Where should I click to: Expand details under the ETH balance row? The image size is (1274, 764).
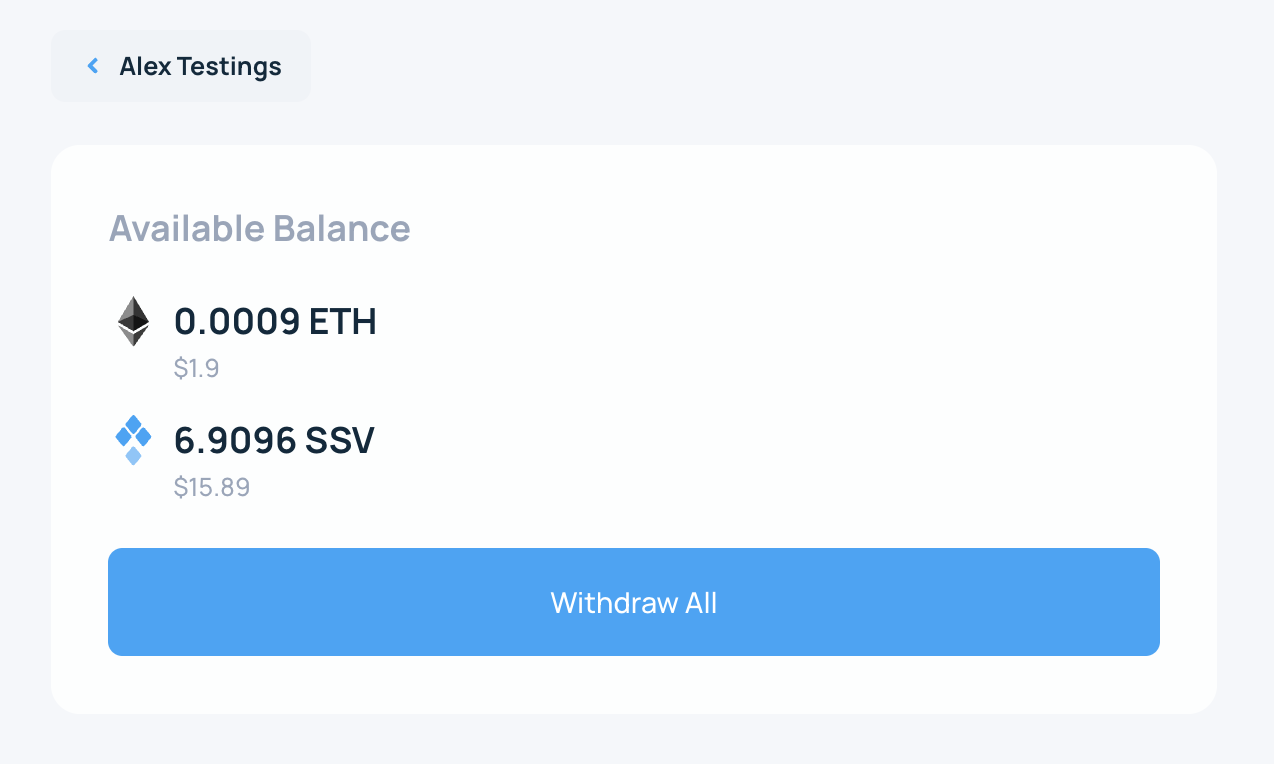[x=197, y=368]
